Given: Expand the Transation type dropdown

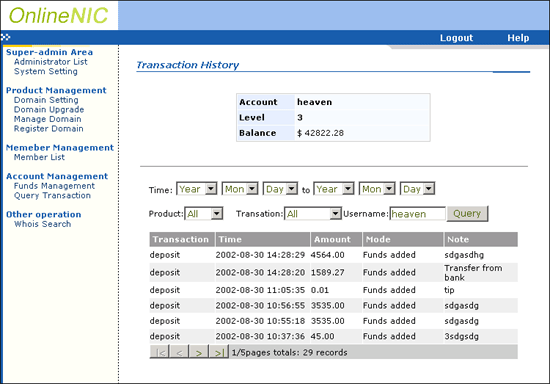Looking at the screenshot, I should 313,214.
